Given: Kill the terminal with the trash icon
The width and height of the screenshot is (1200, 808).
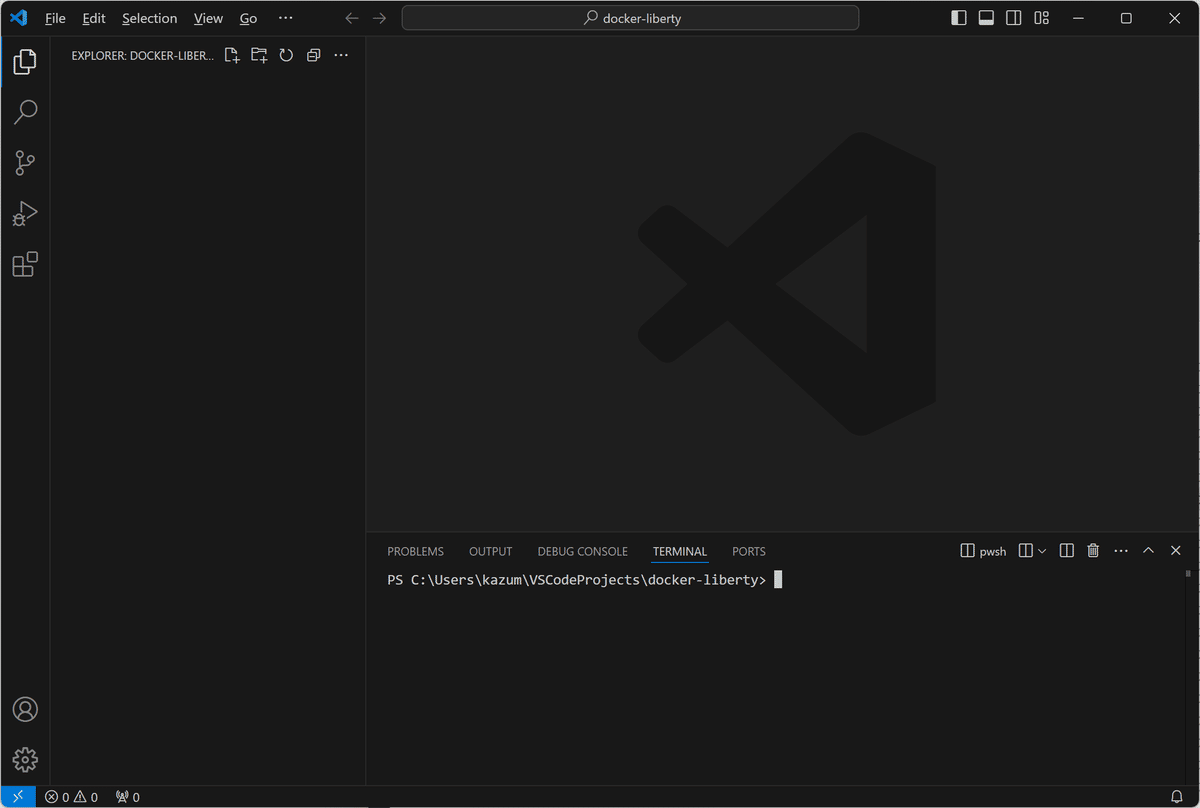Looking at the screenshot, I should (1093, 551).
